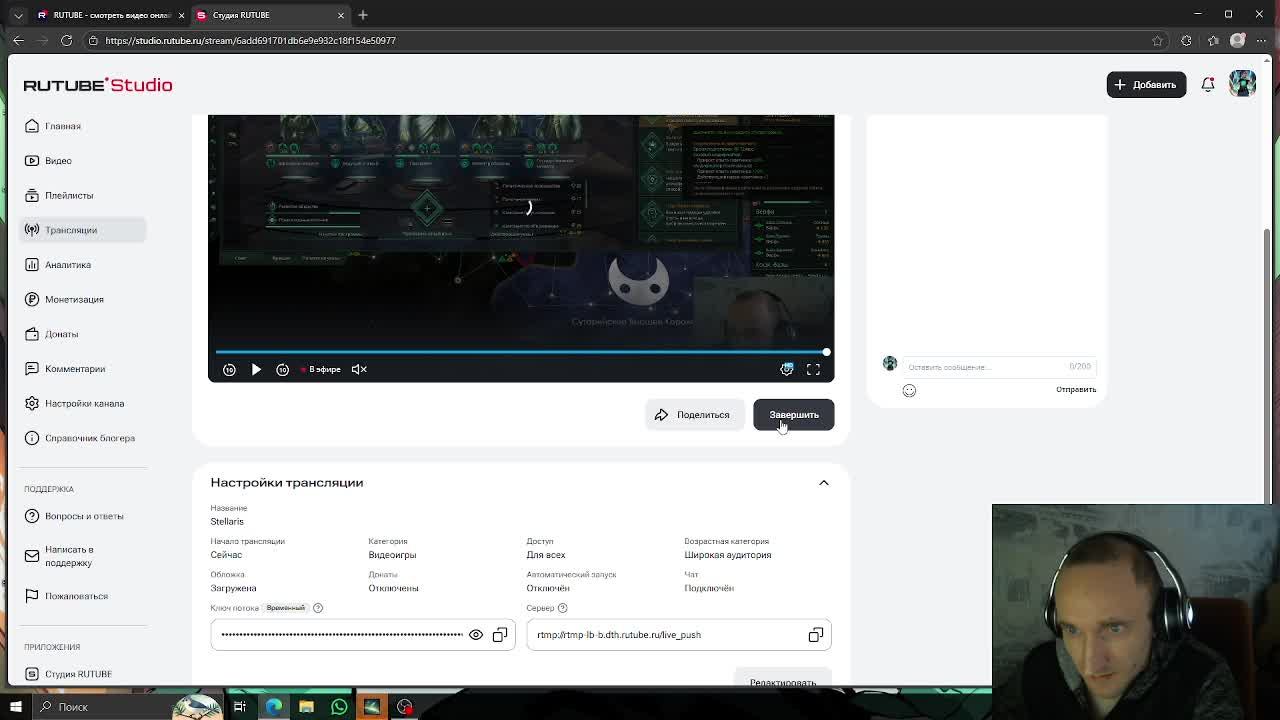Enter fullscreen mode in player
The image size is (1280, 720).
(813, 369)
